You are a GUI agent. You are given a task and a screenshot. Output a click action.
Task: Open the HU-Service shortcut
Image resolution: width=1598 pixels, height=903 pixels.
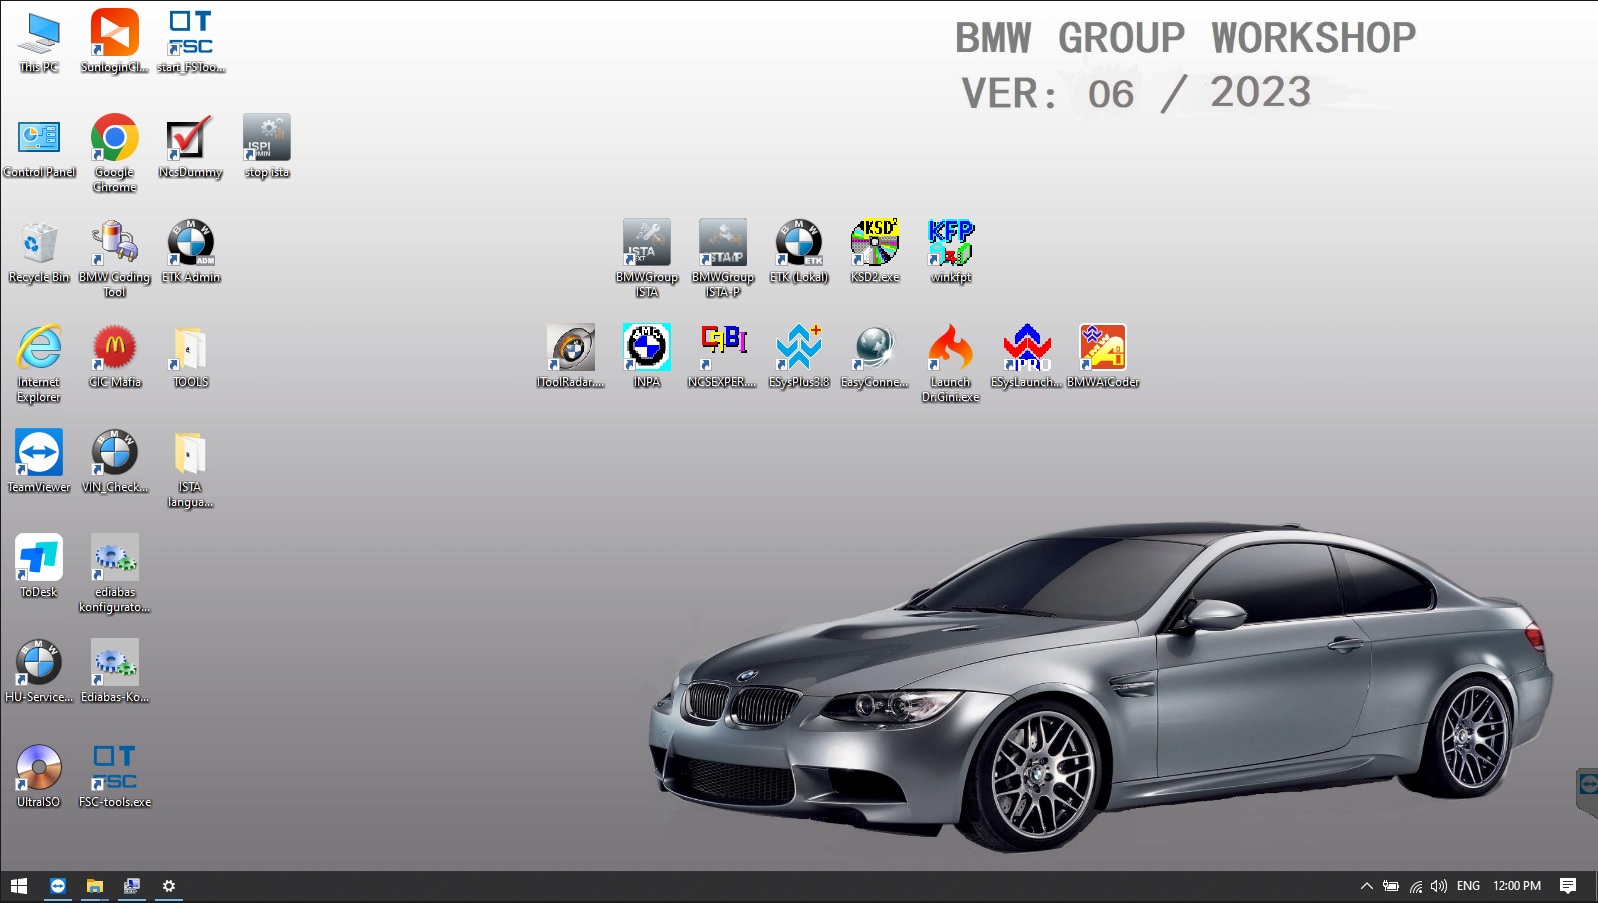[39, 672]
